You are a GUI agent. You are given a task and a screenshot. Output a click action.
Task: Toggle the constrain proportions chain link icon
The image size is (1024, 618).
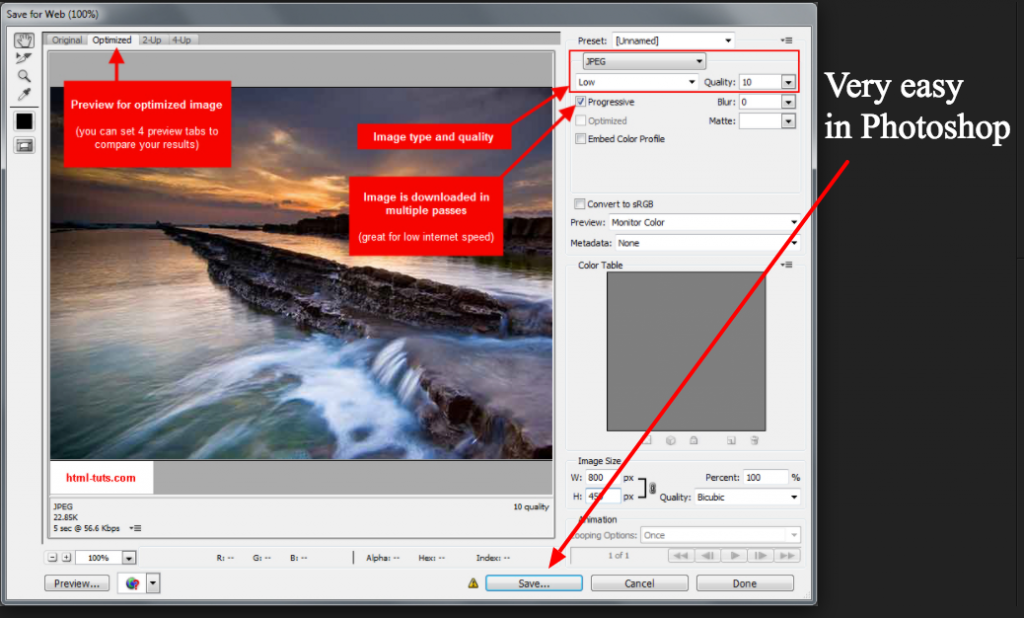pos(652,487)
